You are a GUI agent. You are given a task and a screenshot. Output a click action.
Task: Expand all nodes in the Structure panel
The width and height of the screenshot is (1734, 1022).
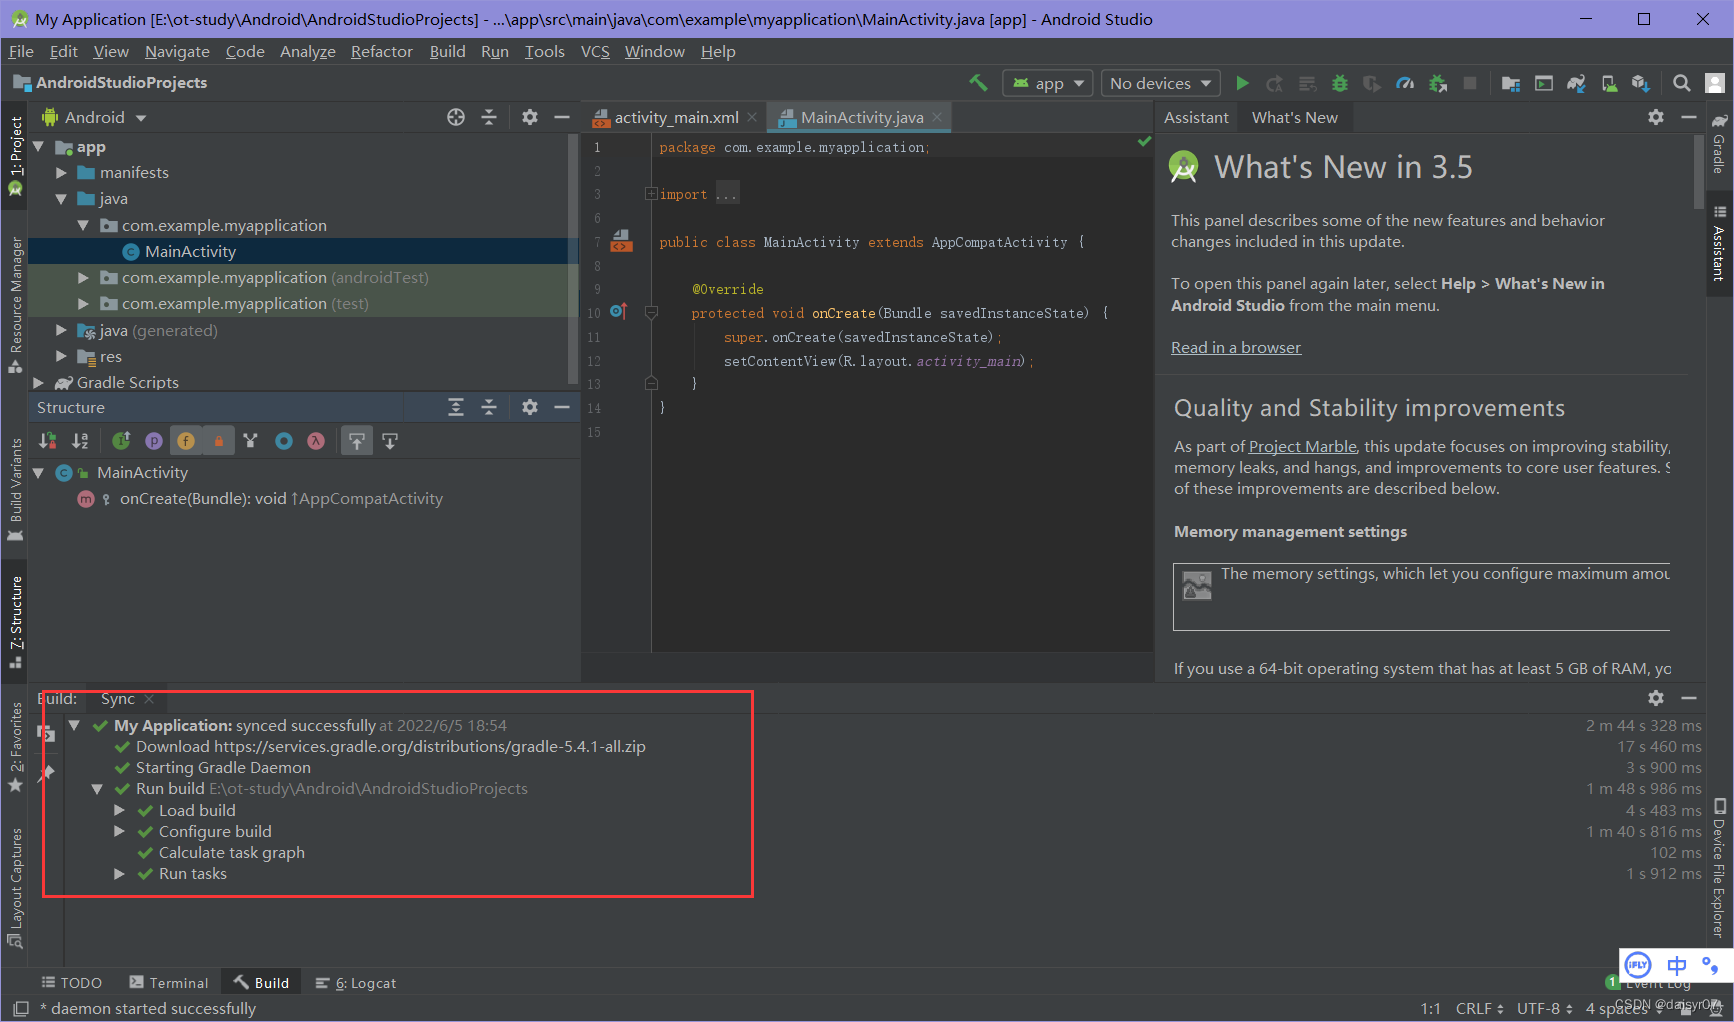click(456, 407)
